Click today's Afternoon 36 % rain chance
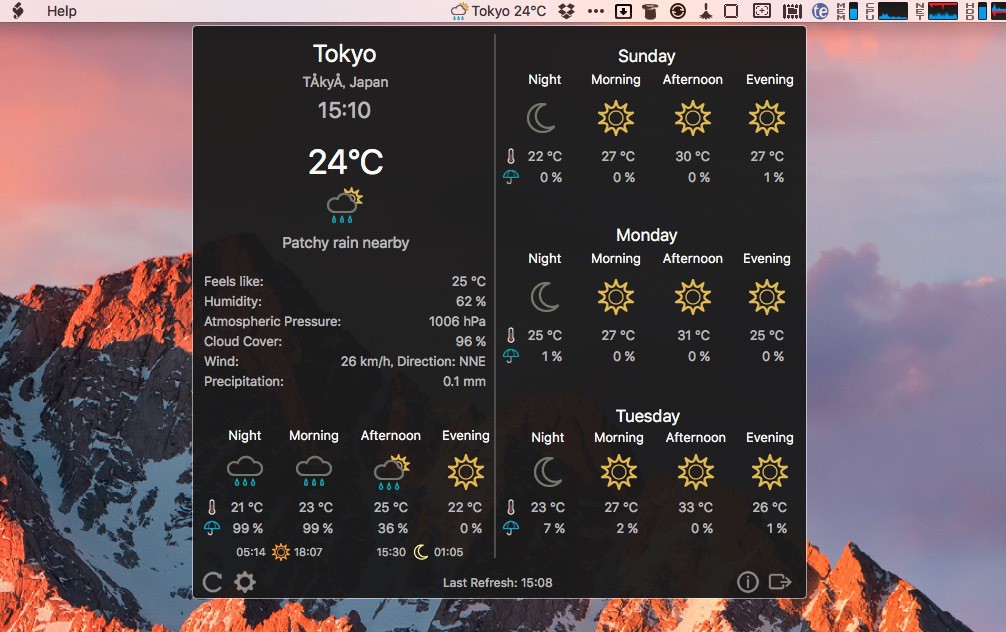 392,528
